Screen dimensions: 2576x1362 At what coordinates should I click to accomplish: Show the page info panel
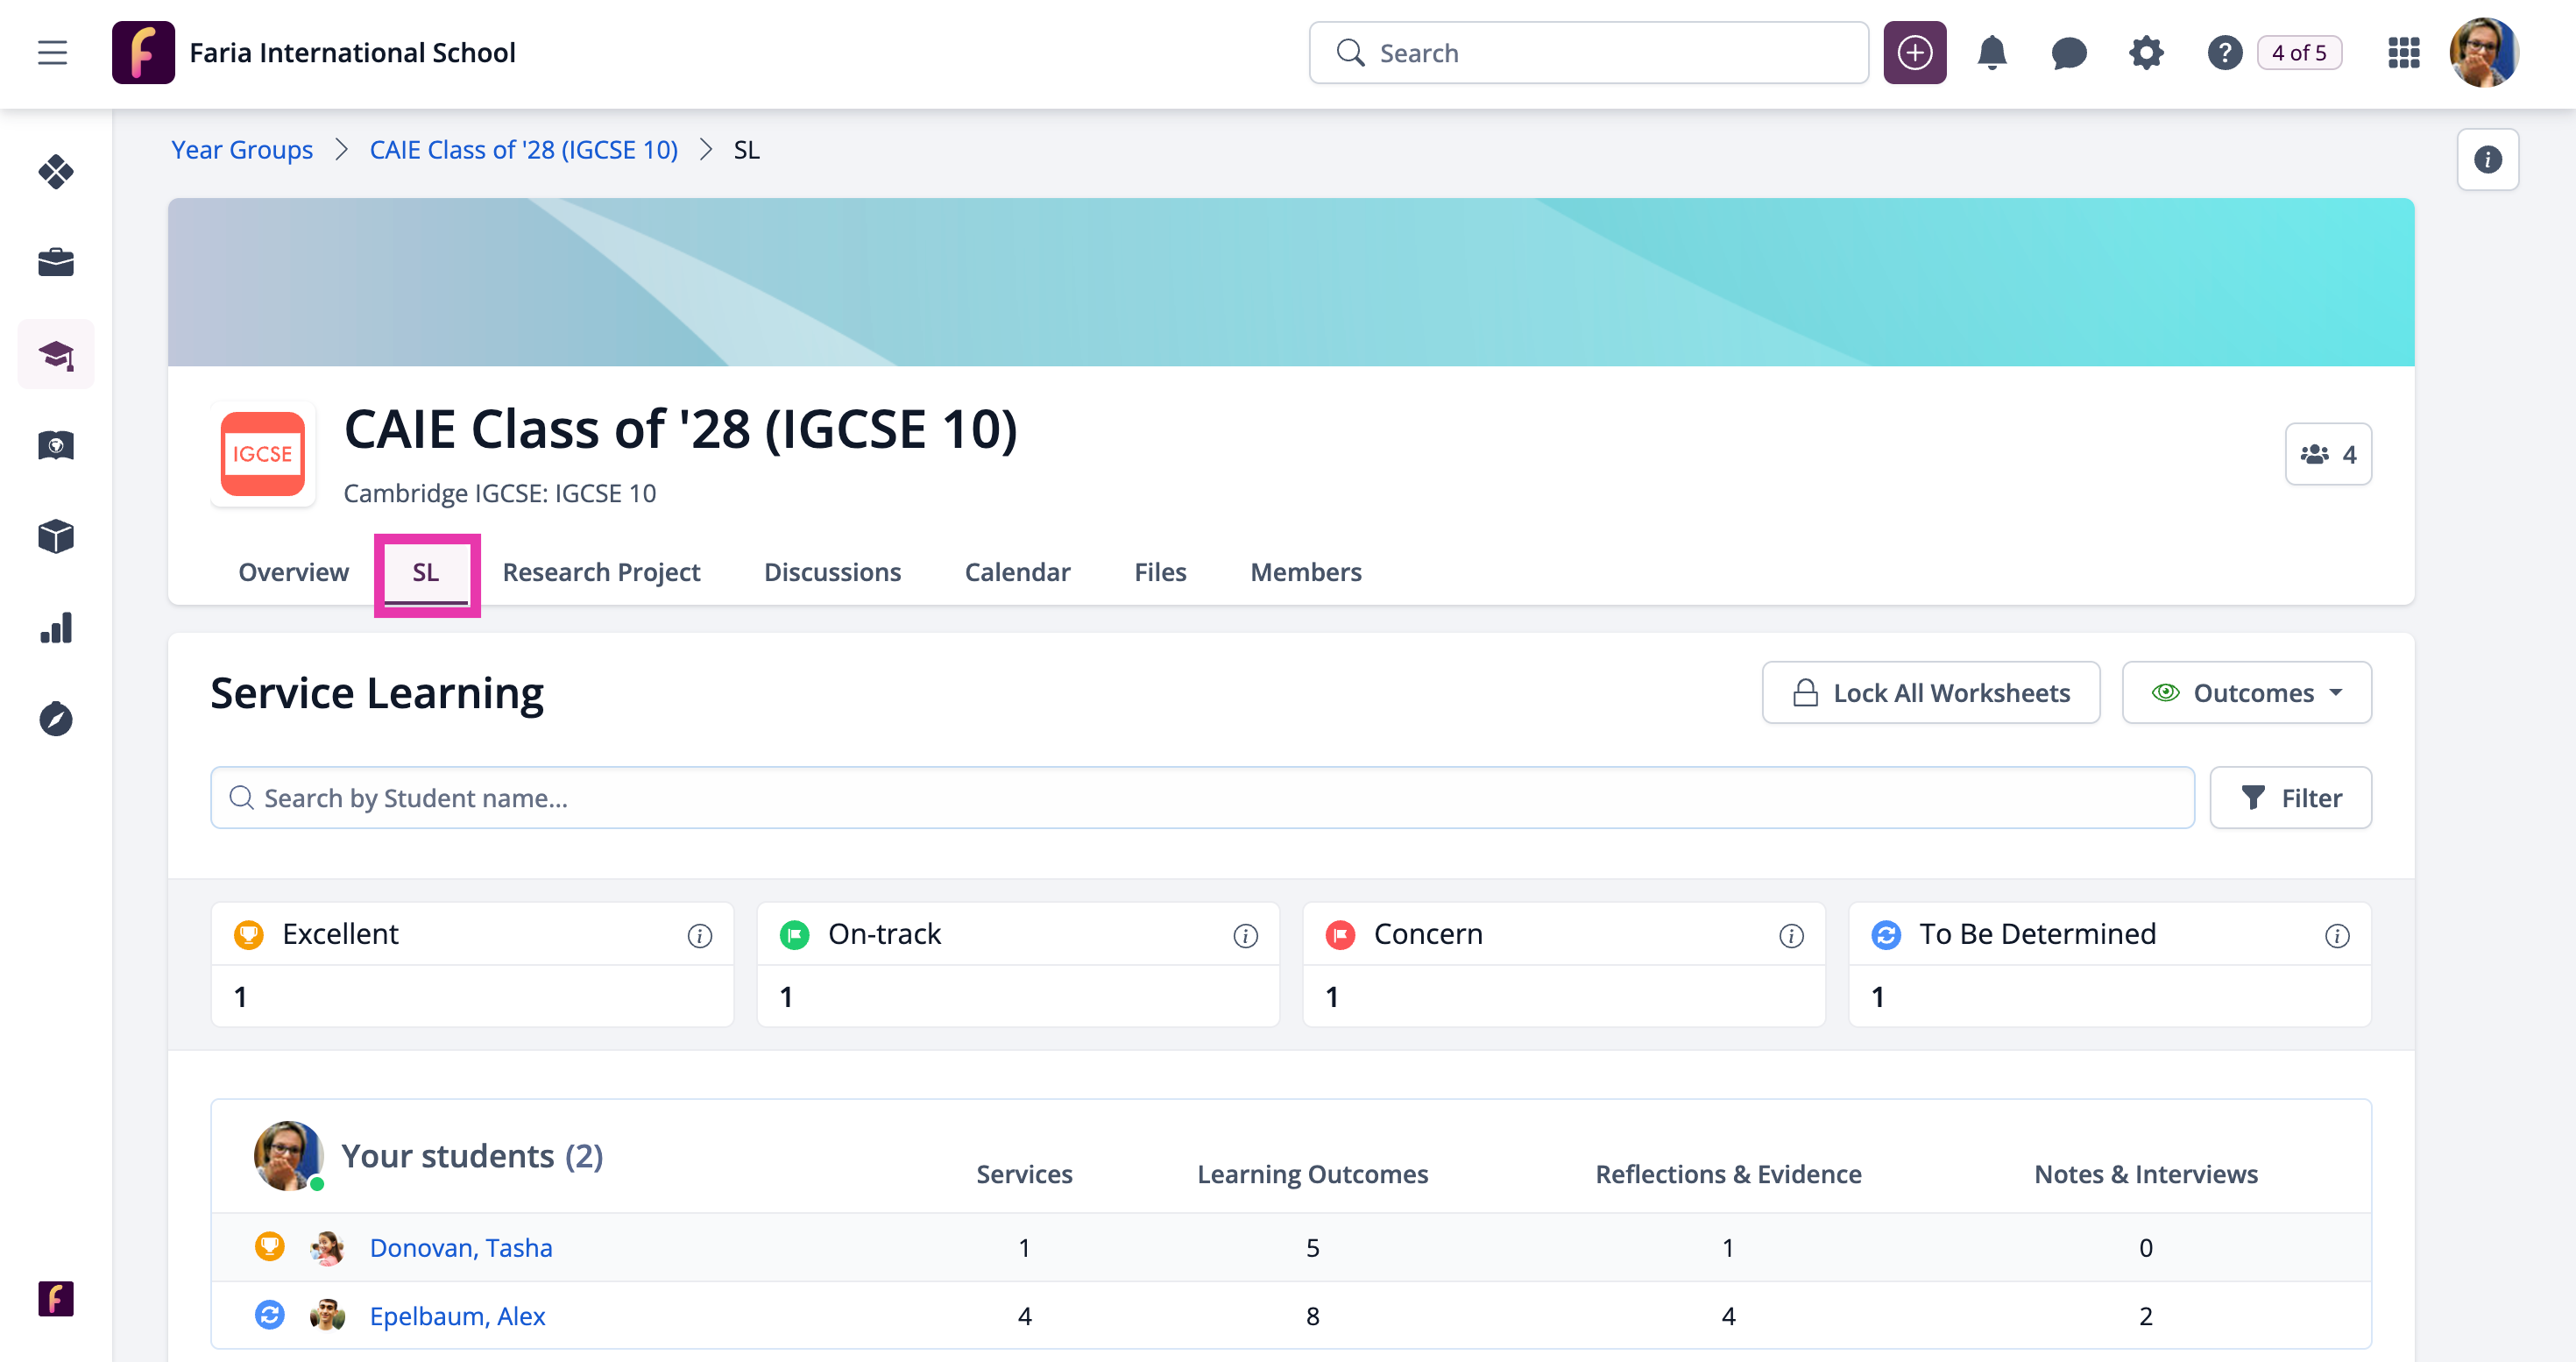click(x=2487, y=159)
